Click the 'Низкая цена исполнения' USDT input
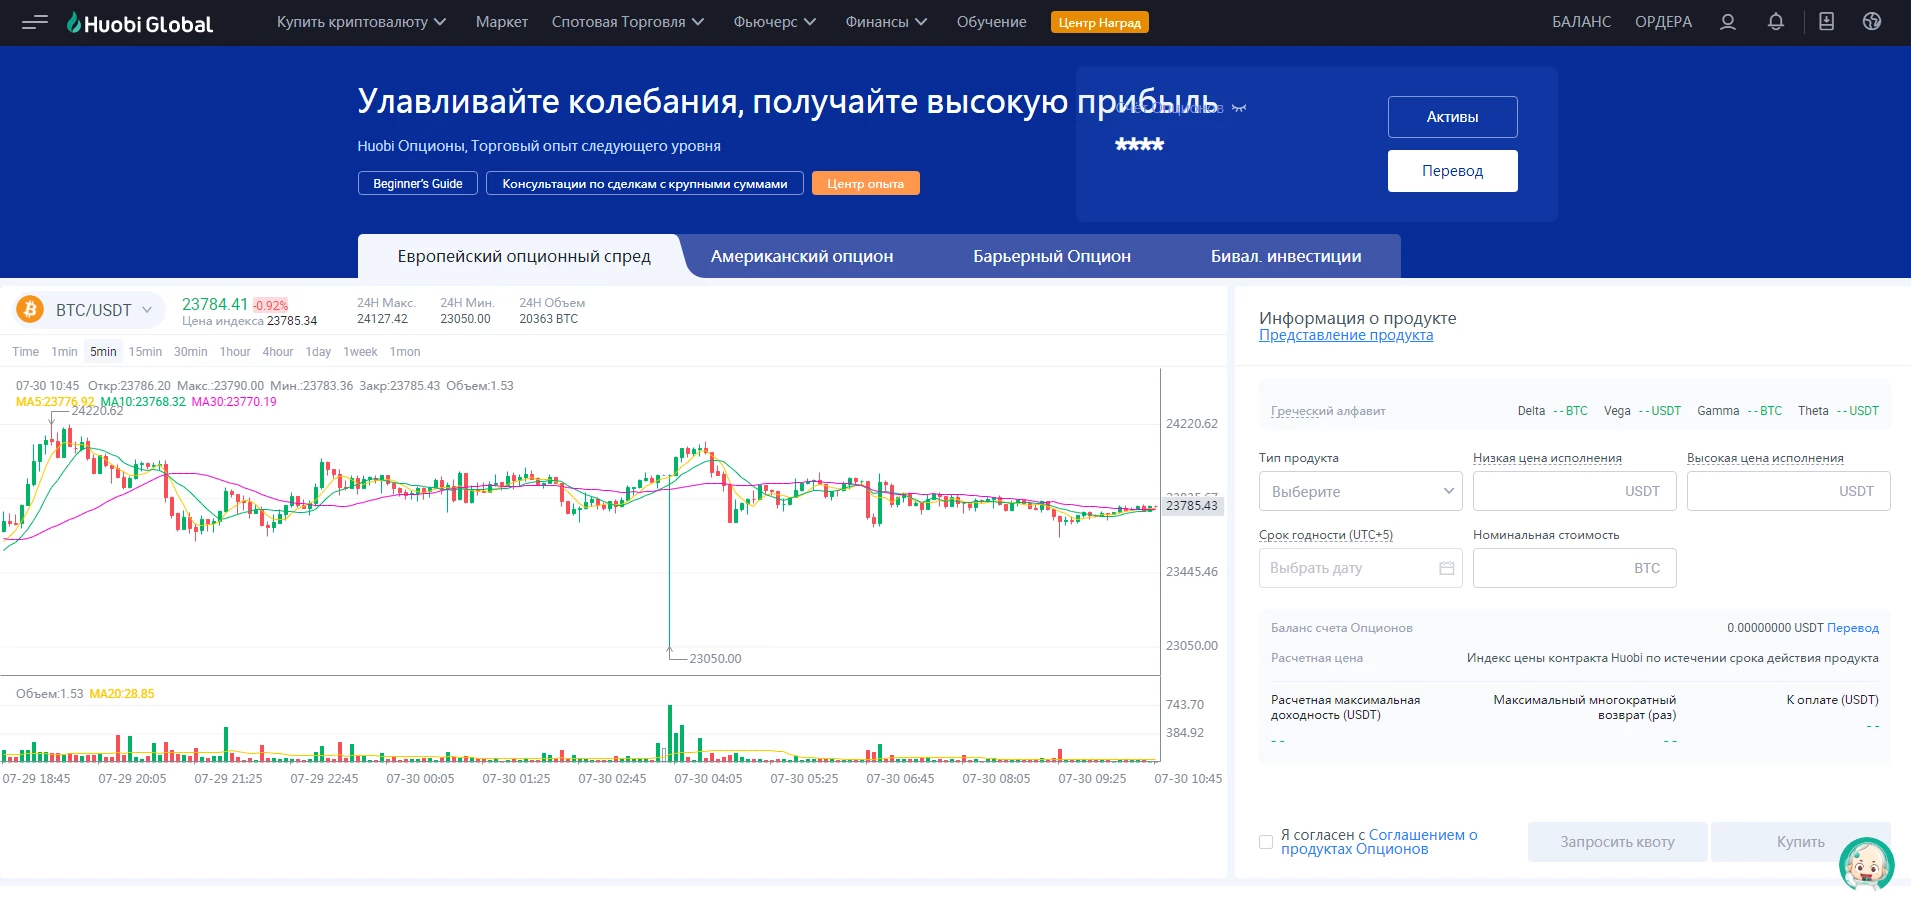The image size is (1911, 901). click(x=1574, y=491)
